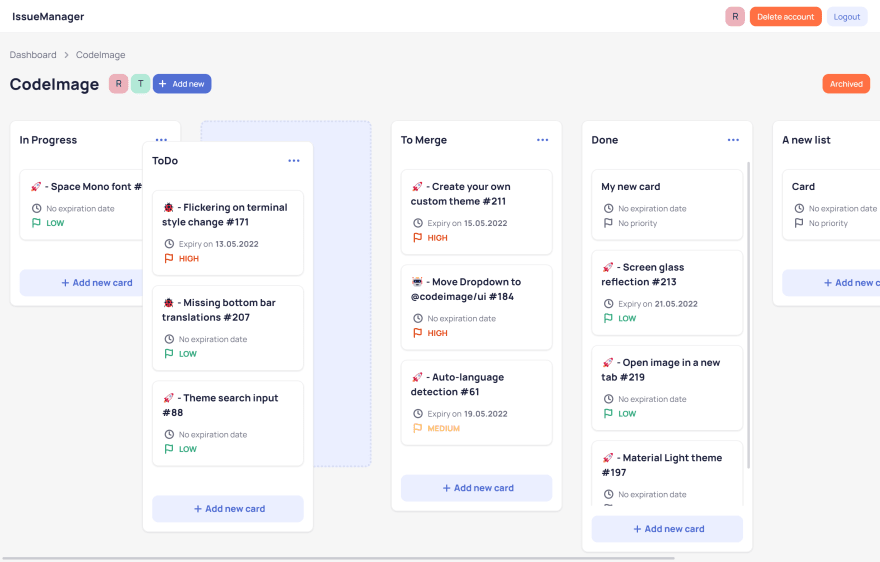Click clock icon beside Expiry on 19.05.2022
This screenshot has width=880, height=562.
click(418, 414)
